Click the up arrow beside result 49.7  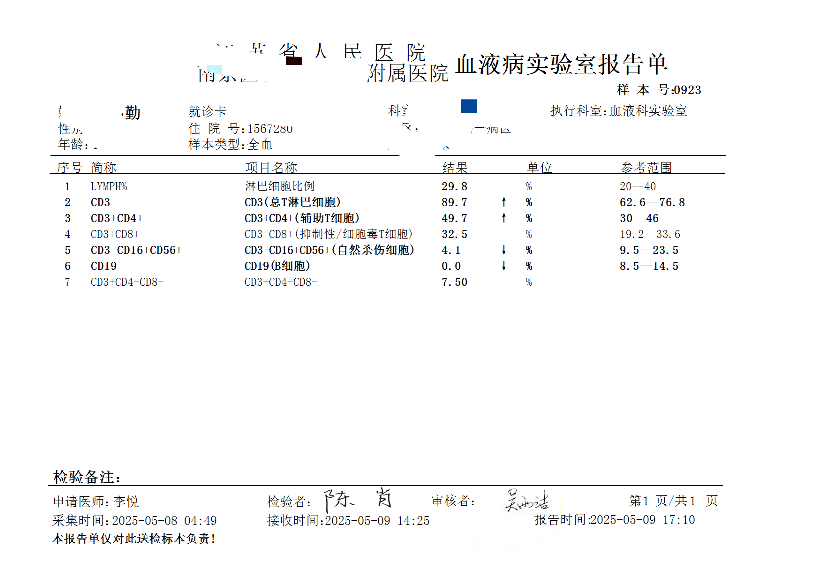point(503,218)
